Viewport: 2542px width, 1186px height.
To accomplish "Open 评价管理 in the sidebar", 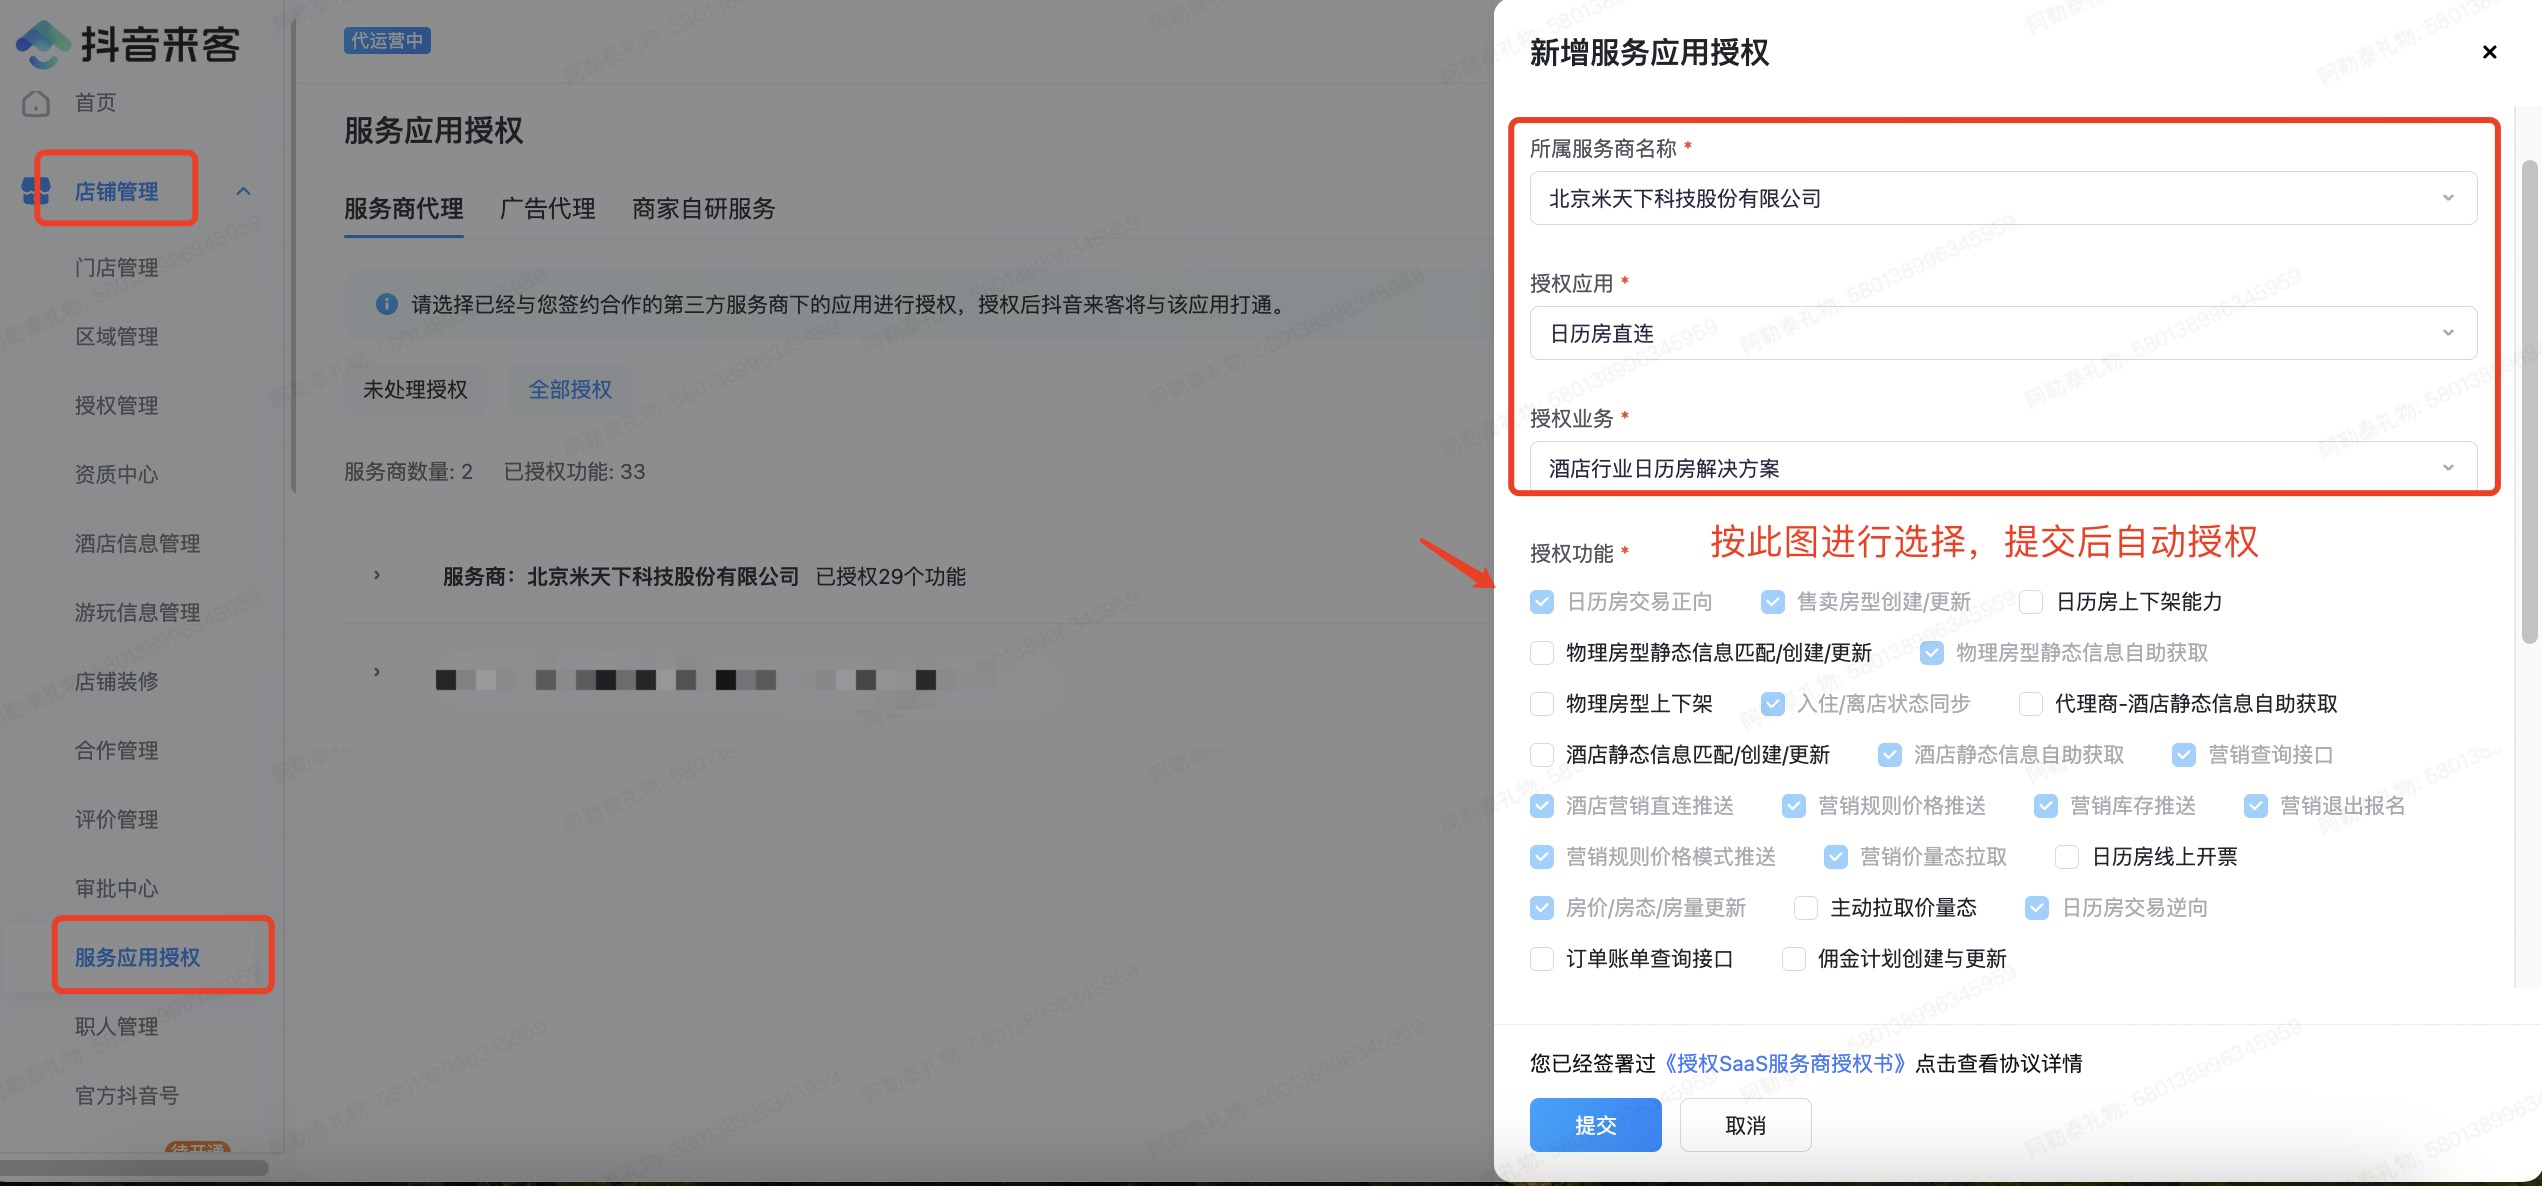I will point(117,820).
